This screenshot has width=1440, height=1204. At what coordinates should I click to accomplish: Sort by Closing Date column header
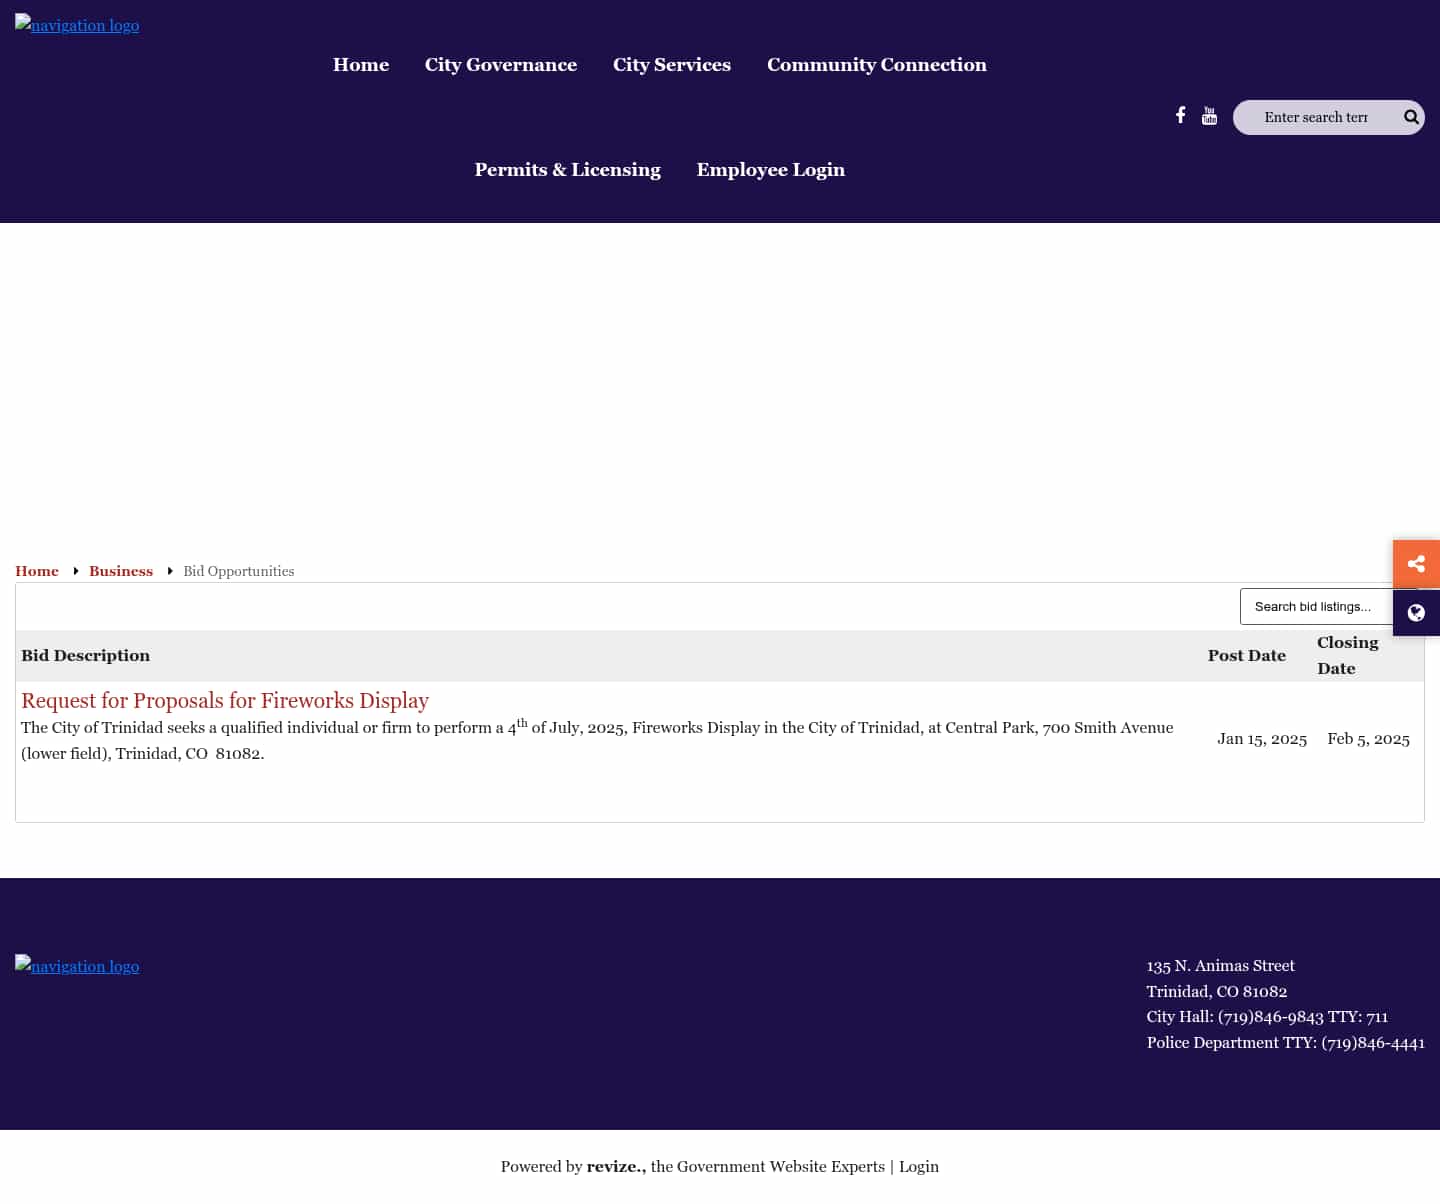(1348, 656)
